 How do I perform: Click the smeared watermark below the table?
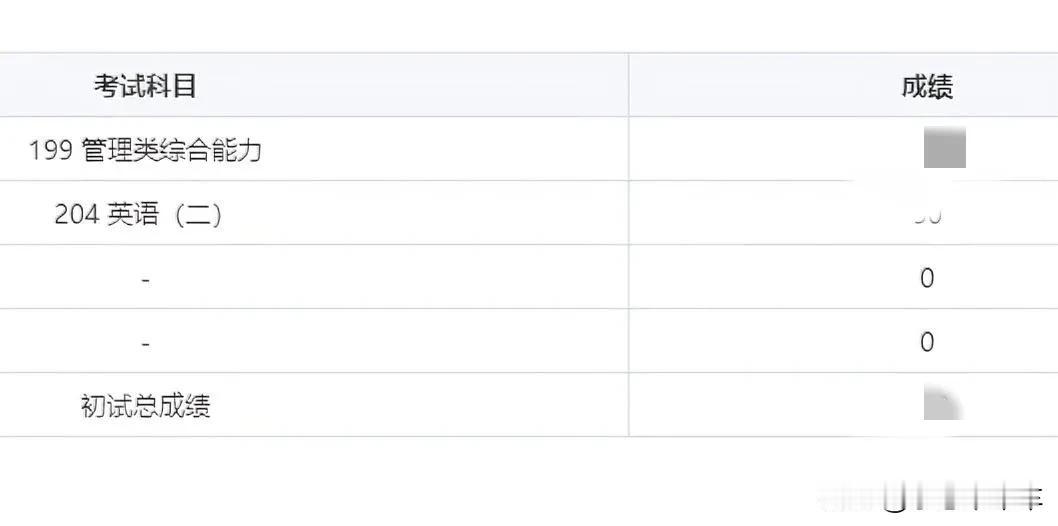(935, 500)
